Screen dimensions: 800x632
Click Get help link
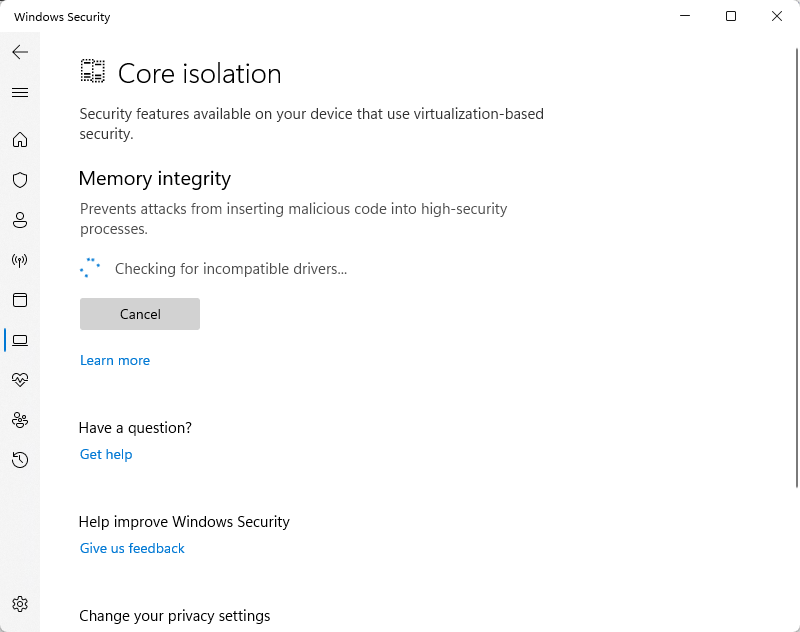105,454
